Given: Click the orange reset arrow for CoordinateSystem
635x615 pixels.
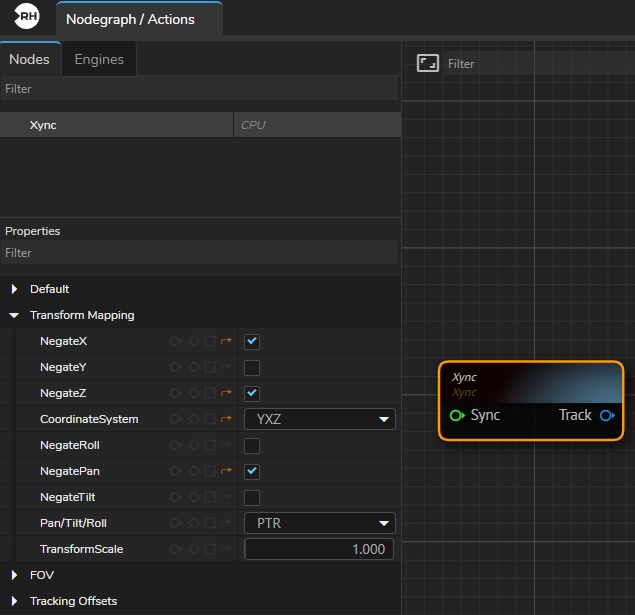Looking at the screenshot, I should point(226,419).
